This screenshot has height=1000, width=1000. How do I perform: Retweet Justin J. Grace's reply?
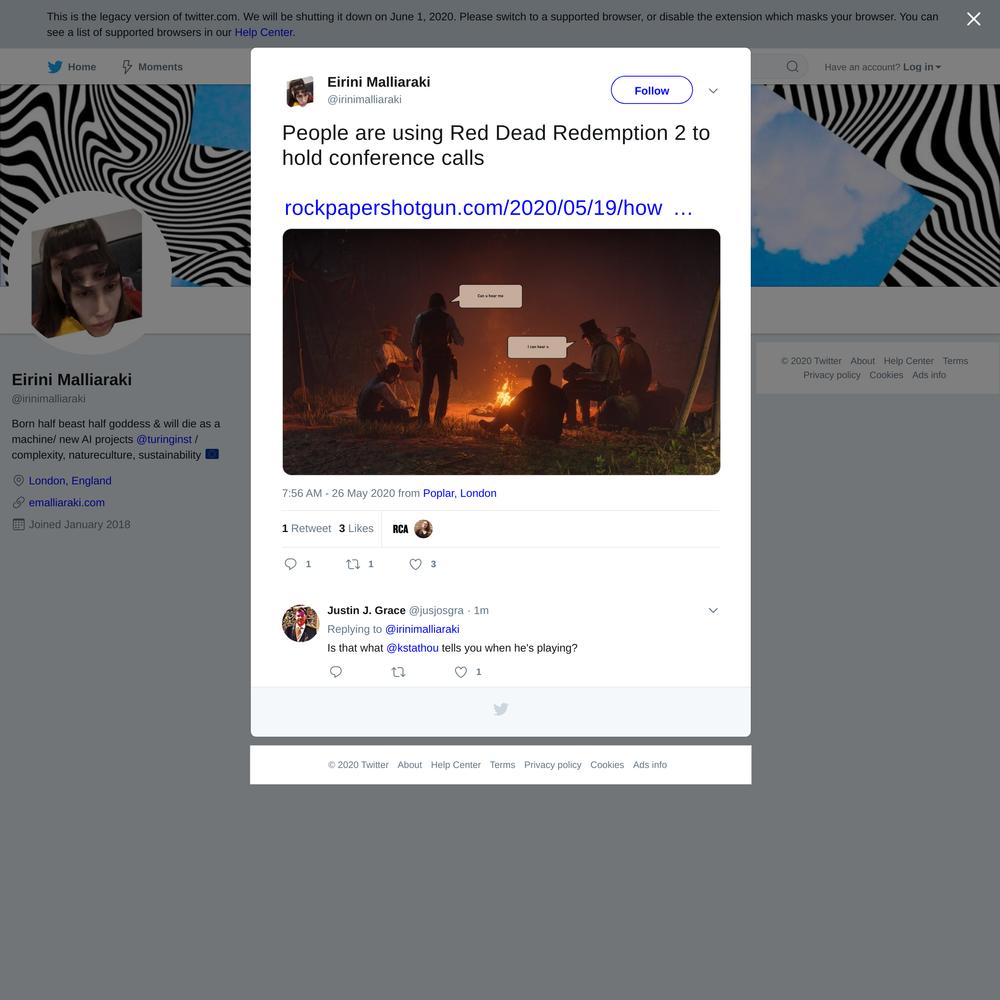tap(398, 672)
